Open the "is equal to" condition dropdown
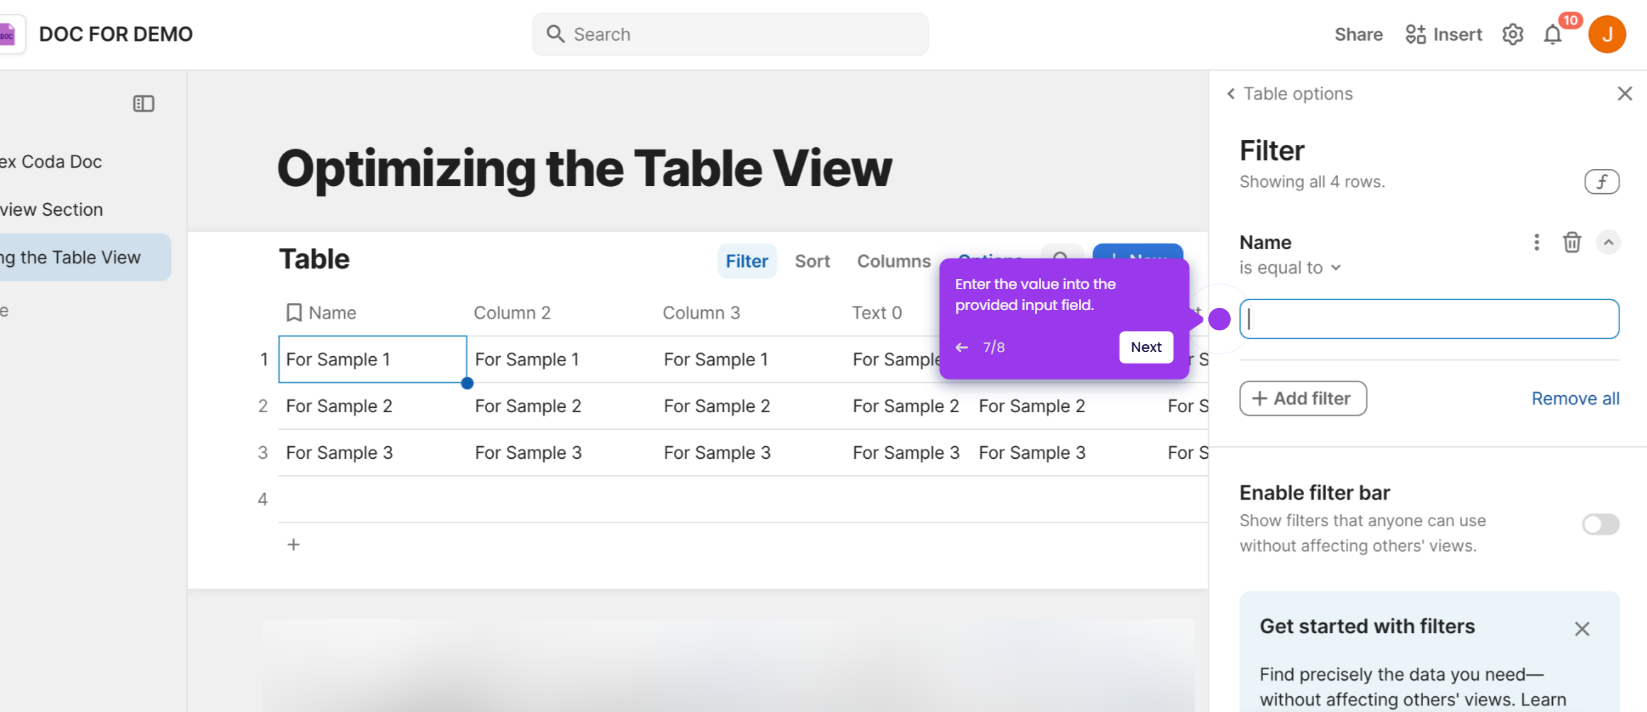This screenshot has height=712, width=1647. 1290,268
